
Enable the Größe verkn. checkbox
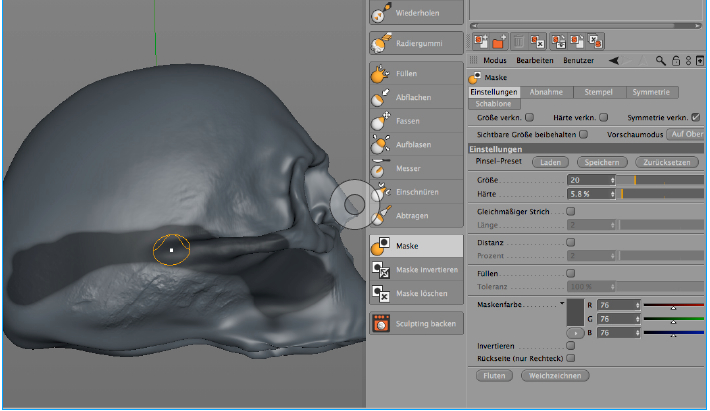tap(530, 117)
